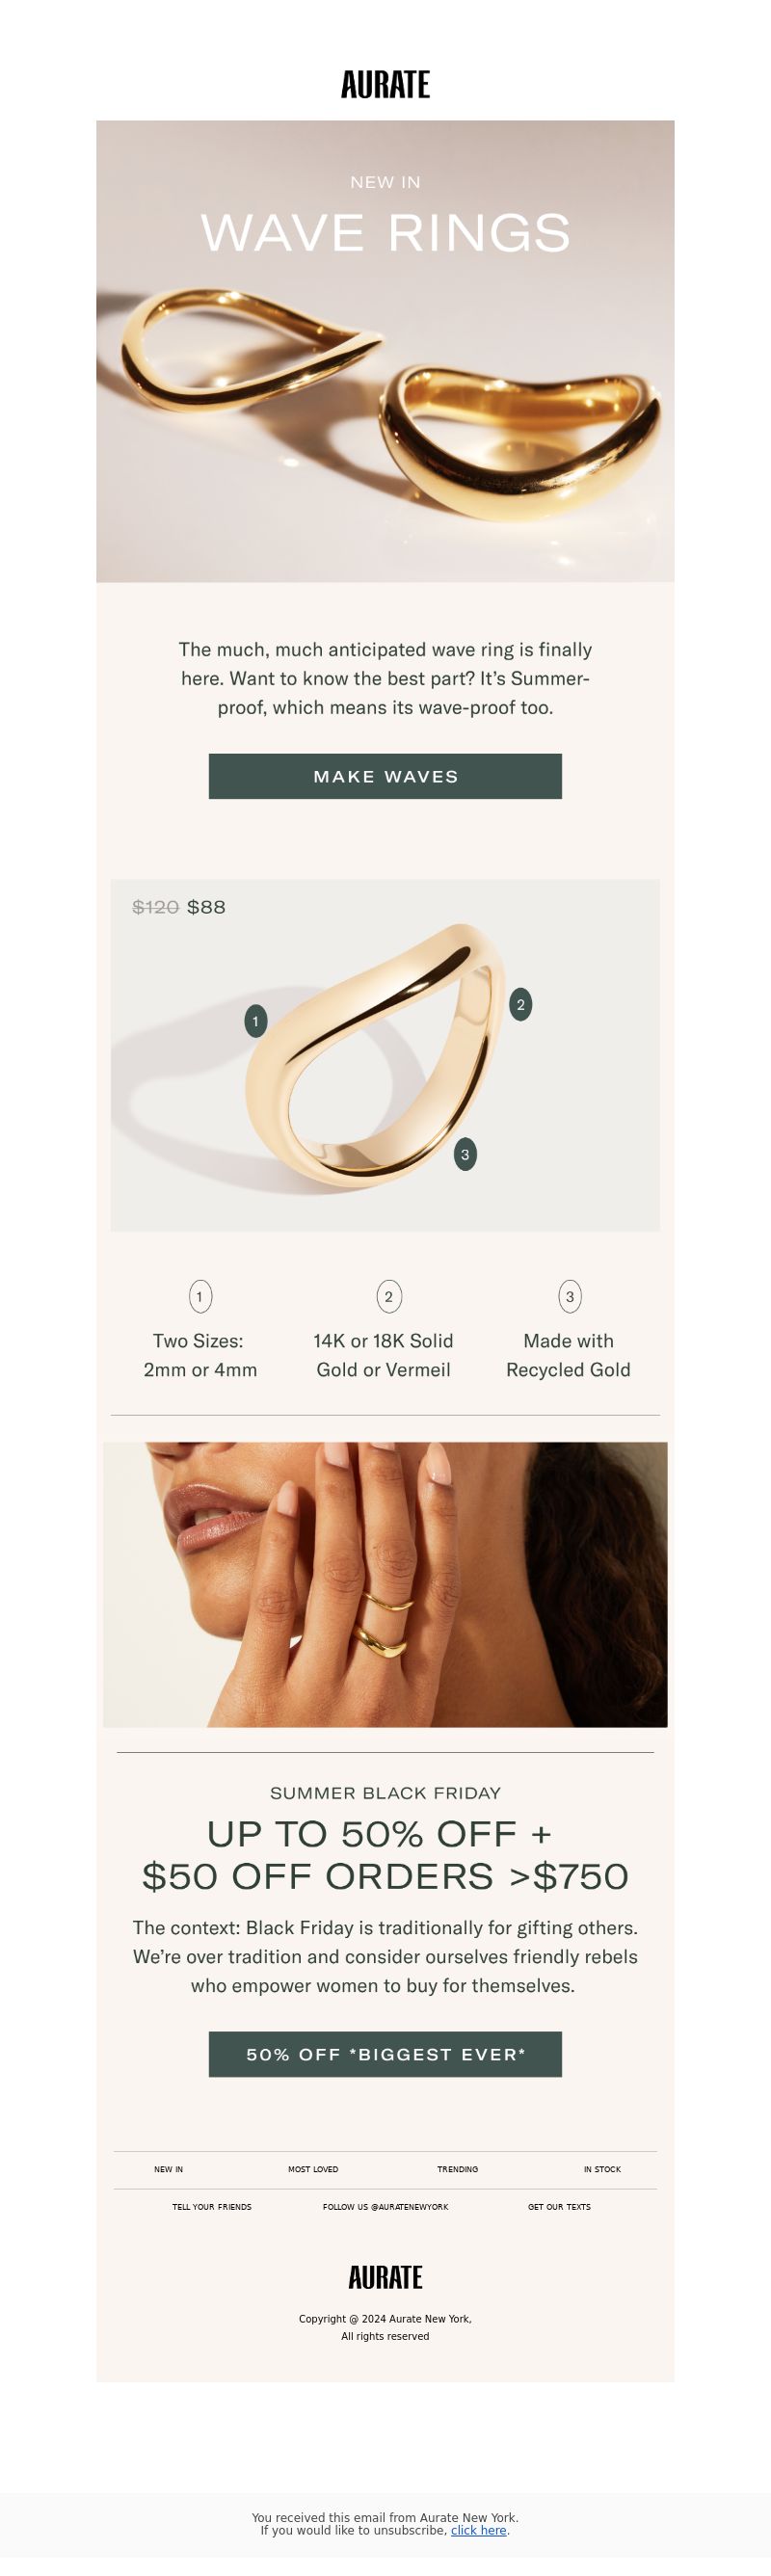The width and height of the screenshot is (771, 2576).
Task: Open the MOST LOVED footer link
Action: pyautogui.click(x=313, y=2169)
